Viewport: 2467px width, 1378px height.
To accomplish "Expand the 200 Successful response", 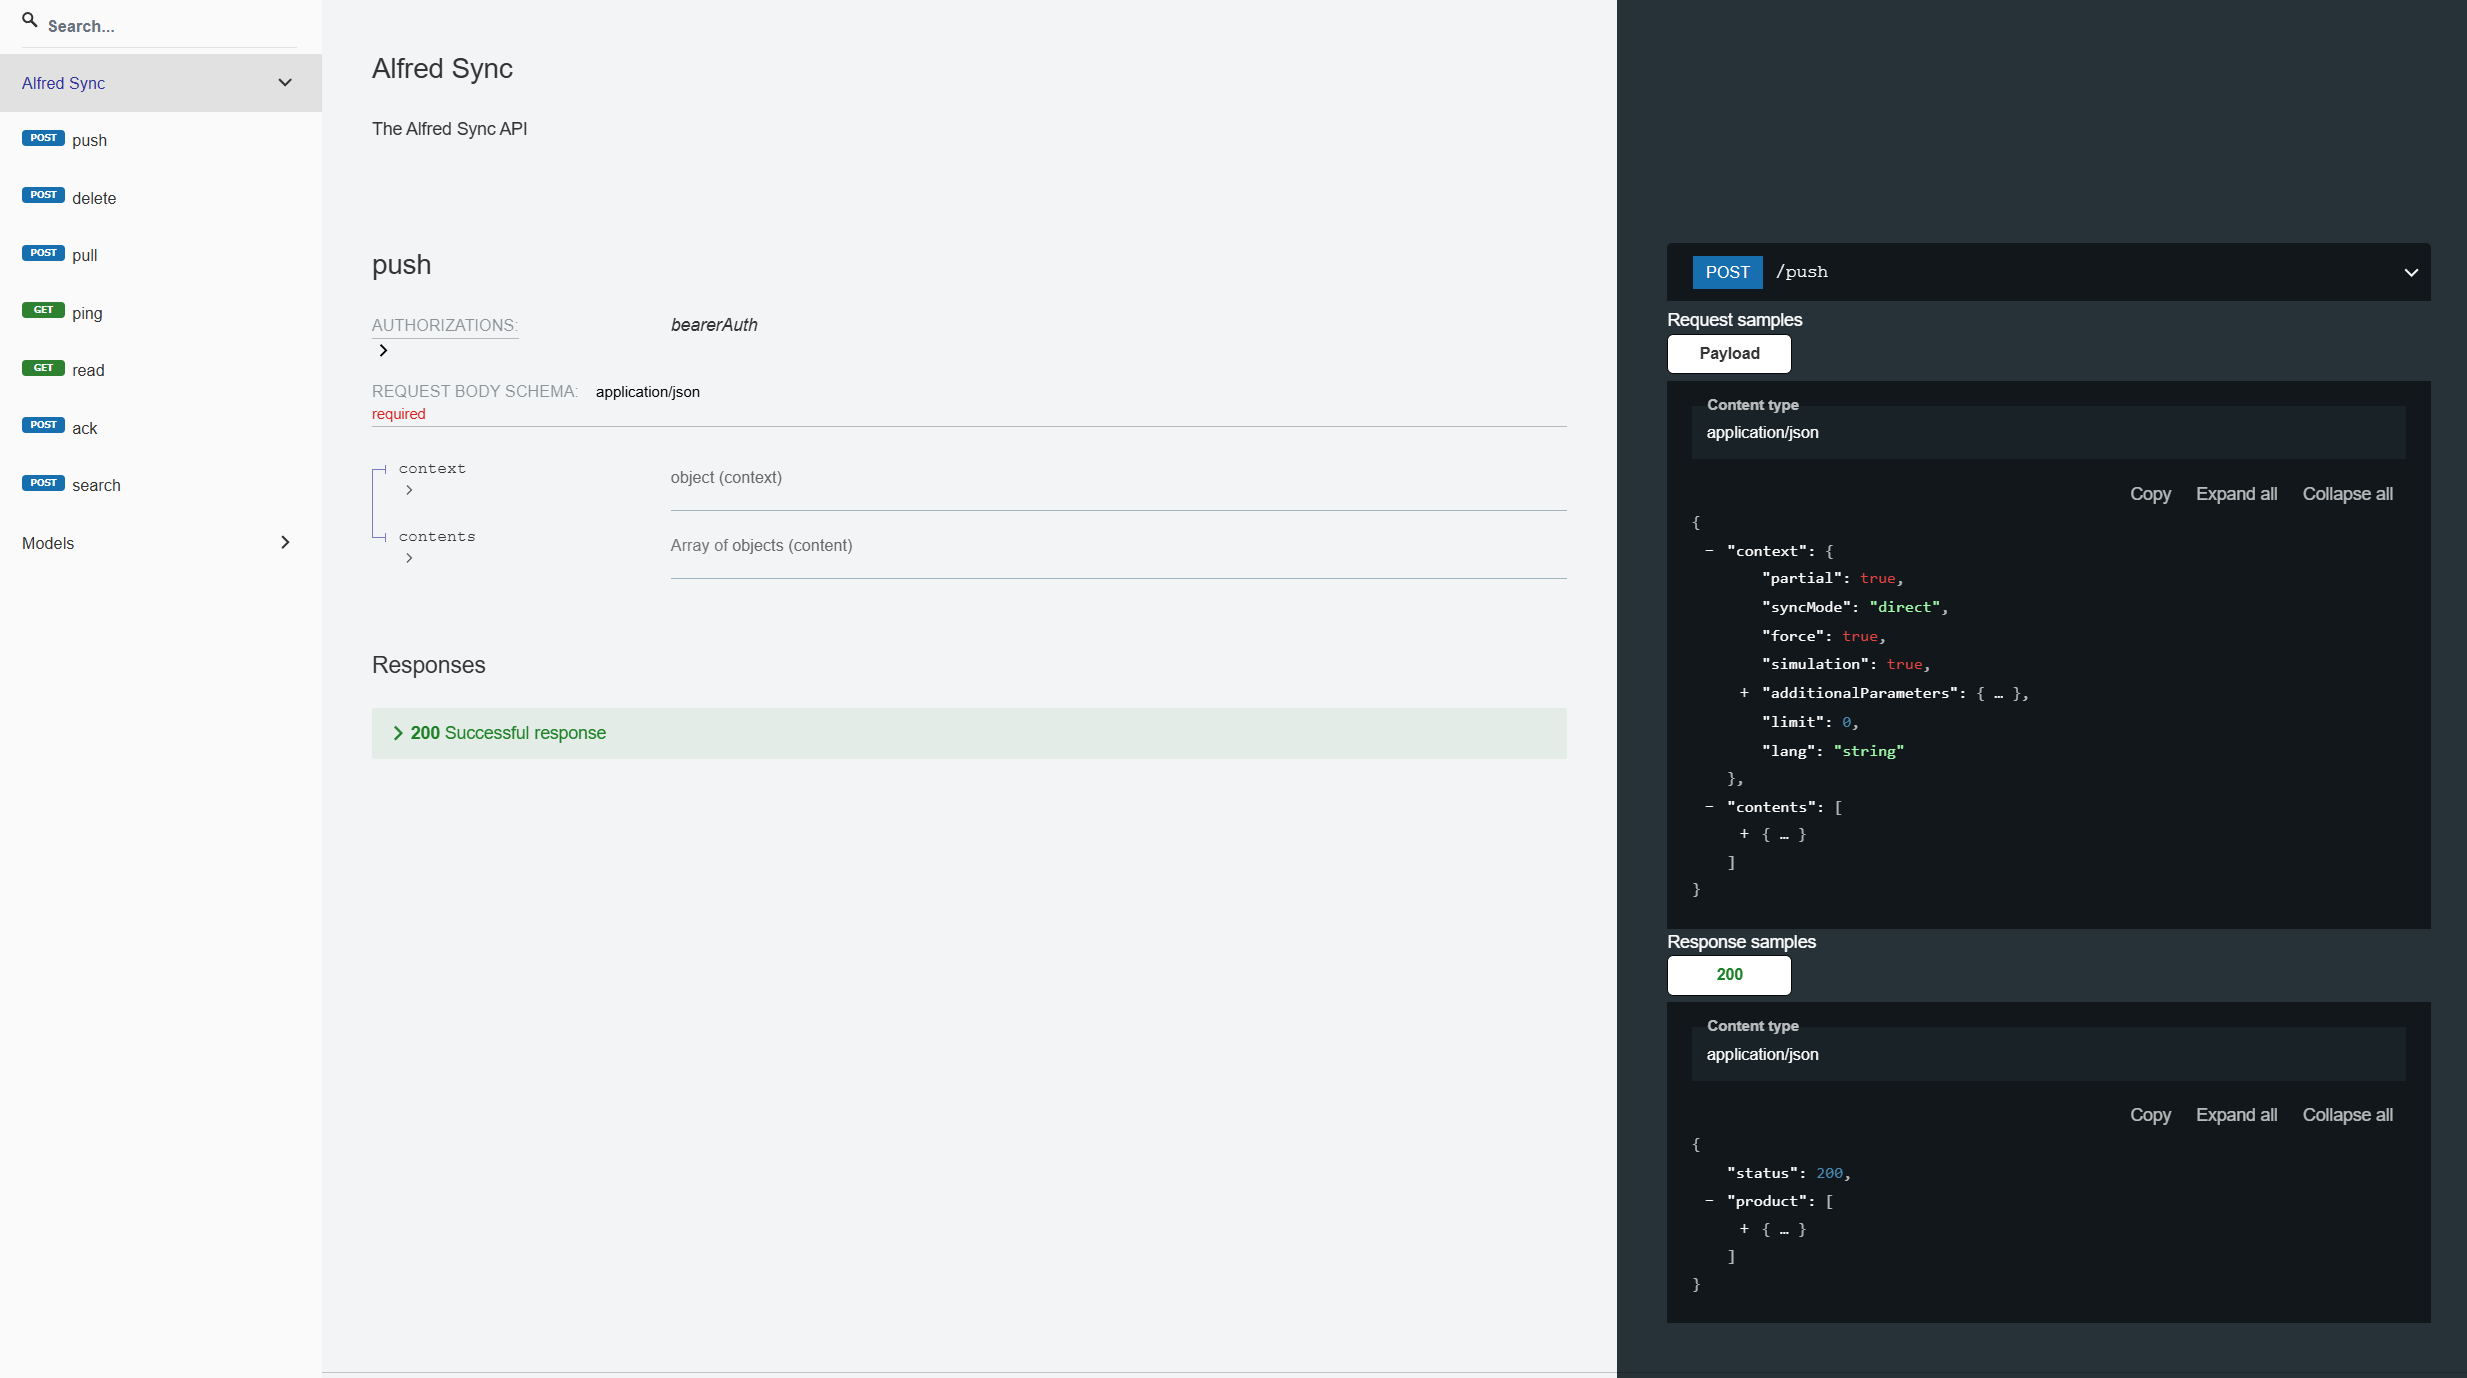I will (x=969, y=733).
